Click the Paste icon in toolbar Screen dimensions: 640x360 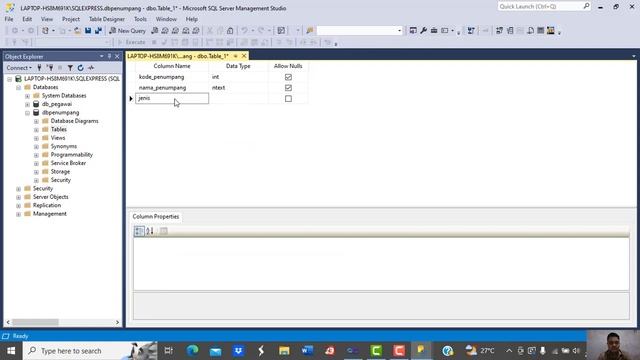pyautogui.click(x=230, y=31)
